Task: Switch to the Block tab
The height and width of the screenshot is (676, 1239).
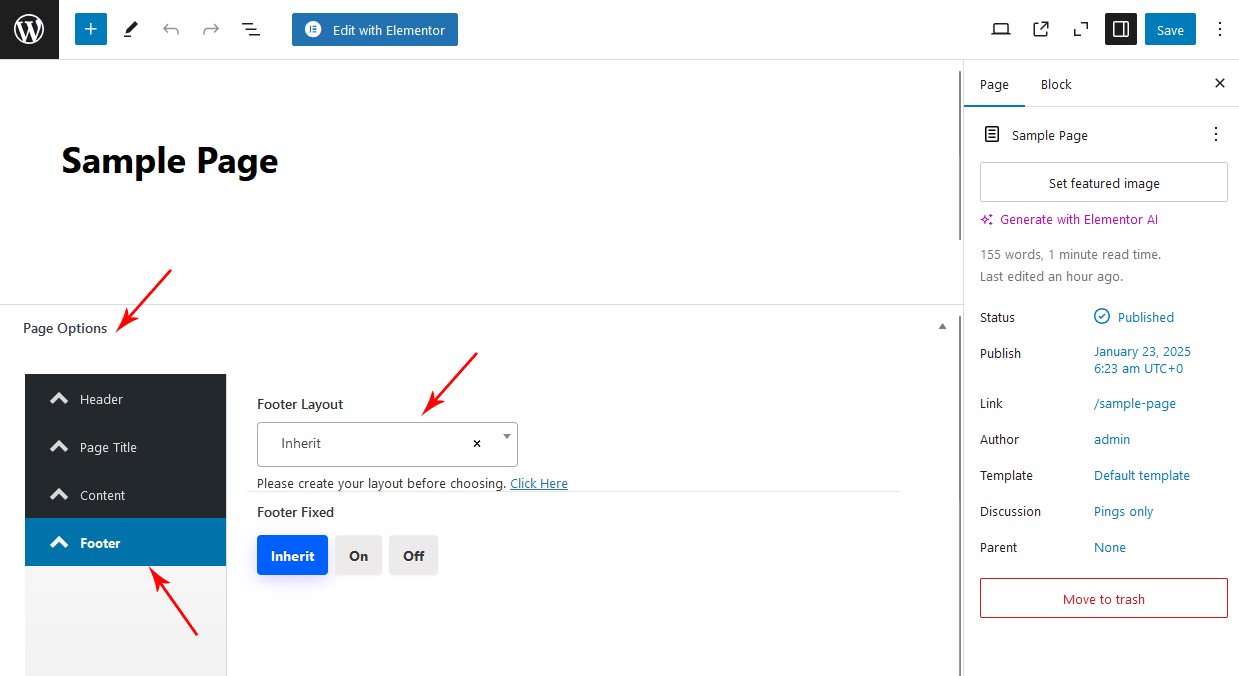Action: point(1056,84)
